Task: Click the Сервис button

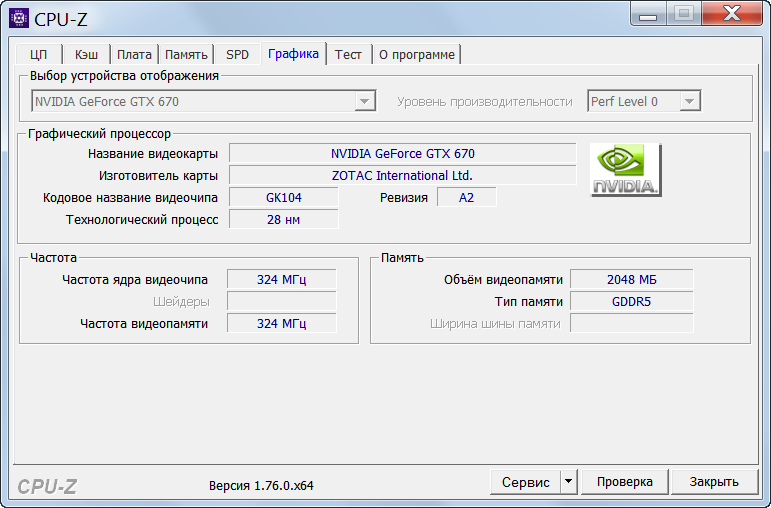Action: pyautogui.click(x=525, y=481)
